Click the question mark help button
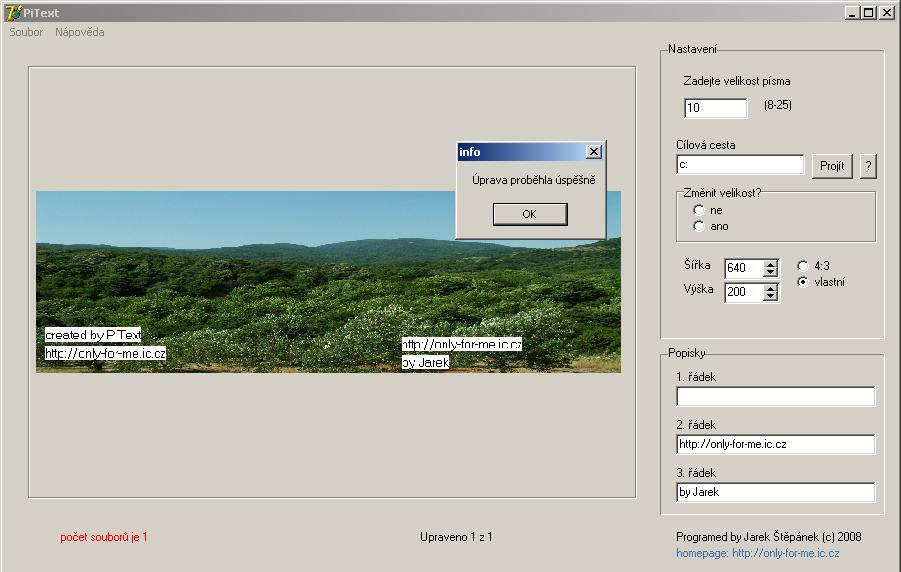 coord(868,166)
